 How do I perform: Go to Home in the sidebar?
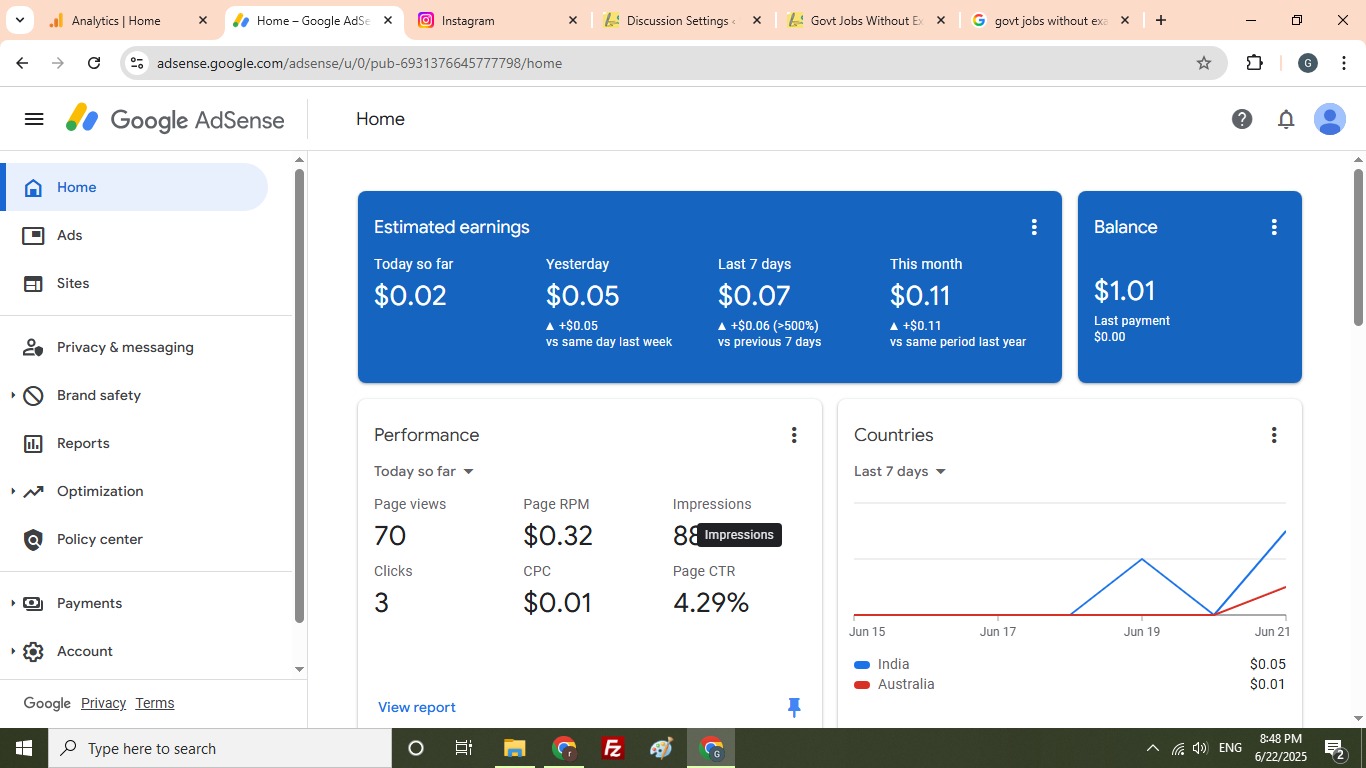[134, 187]
